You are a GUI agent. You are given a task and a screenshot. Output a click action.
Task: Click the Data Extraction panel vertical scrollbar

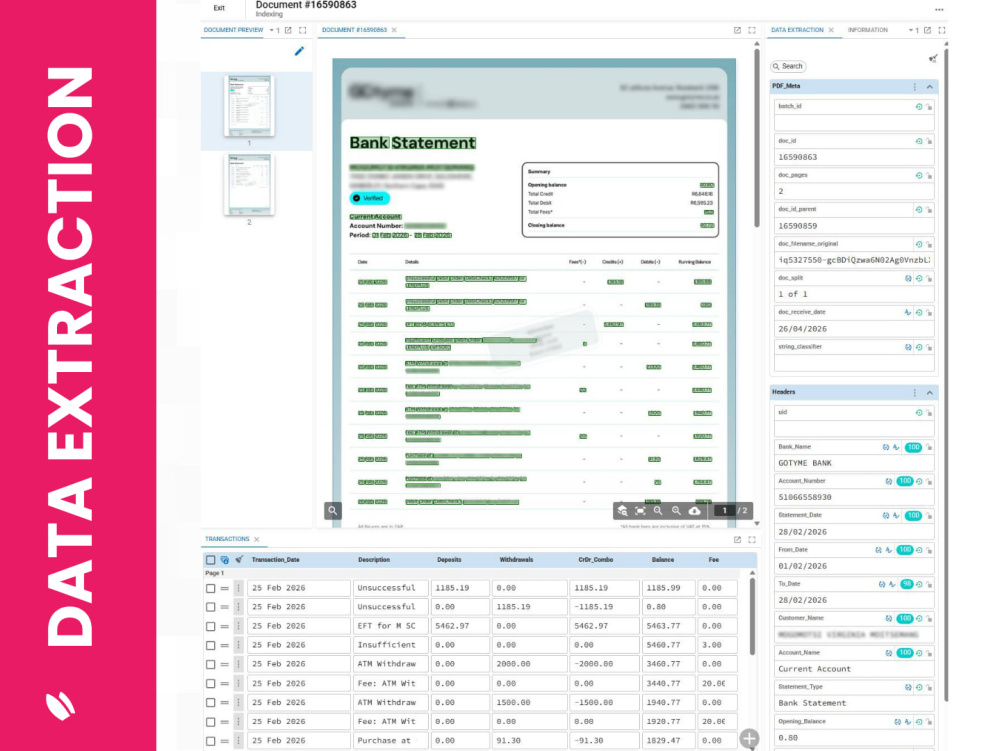[946, 373]
